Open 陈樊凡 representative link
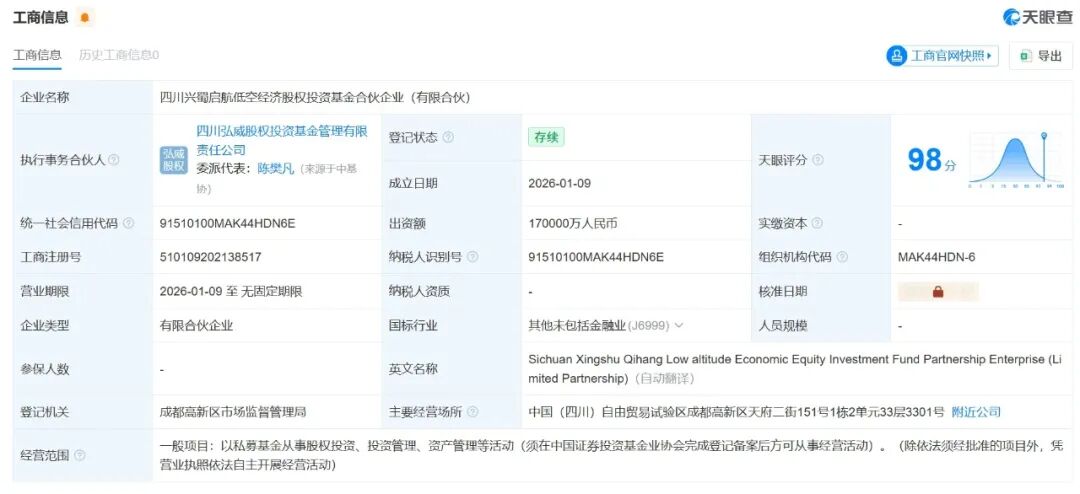The image size is (1080, 494). coord(276,168)
